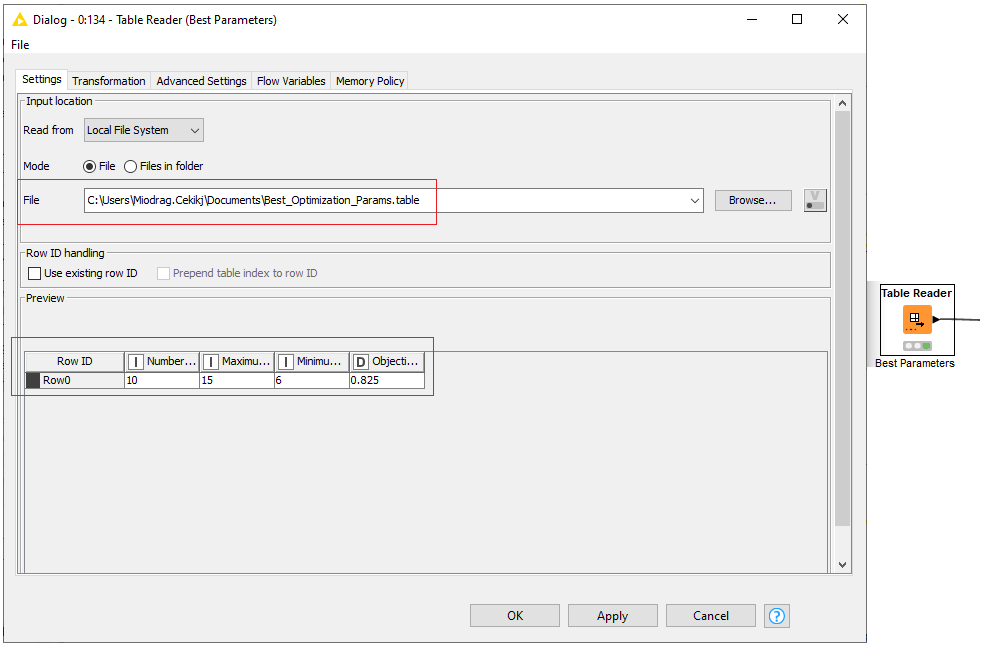Open the Read from Local File System dropdown
Viewport: 984px width, 649px height.
pyautogui.click(x=144, y=130)
